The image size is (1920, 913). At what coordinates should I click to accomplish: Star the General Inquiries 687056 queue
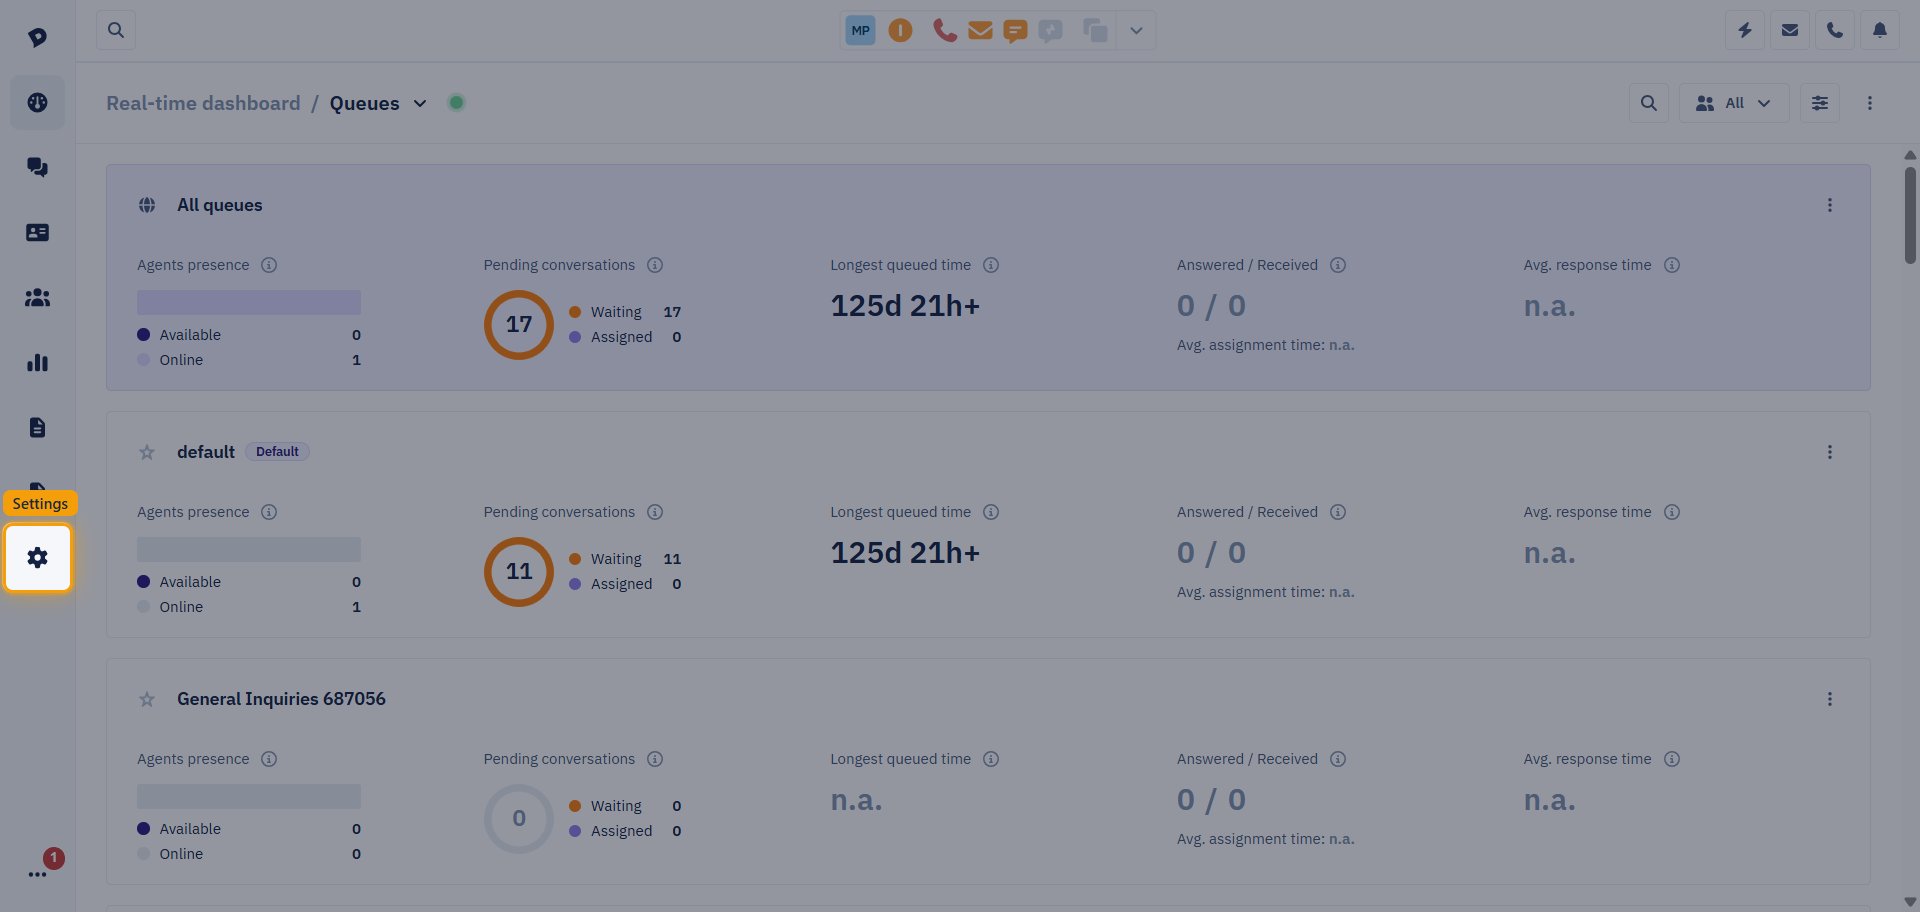[147, 699]
